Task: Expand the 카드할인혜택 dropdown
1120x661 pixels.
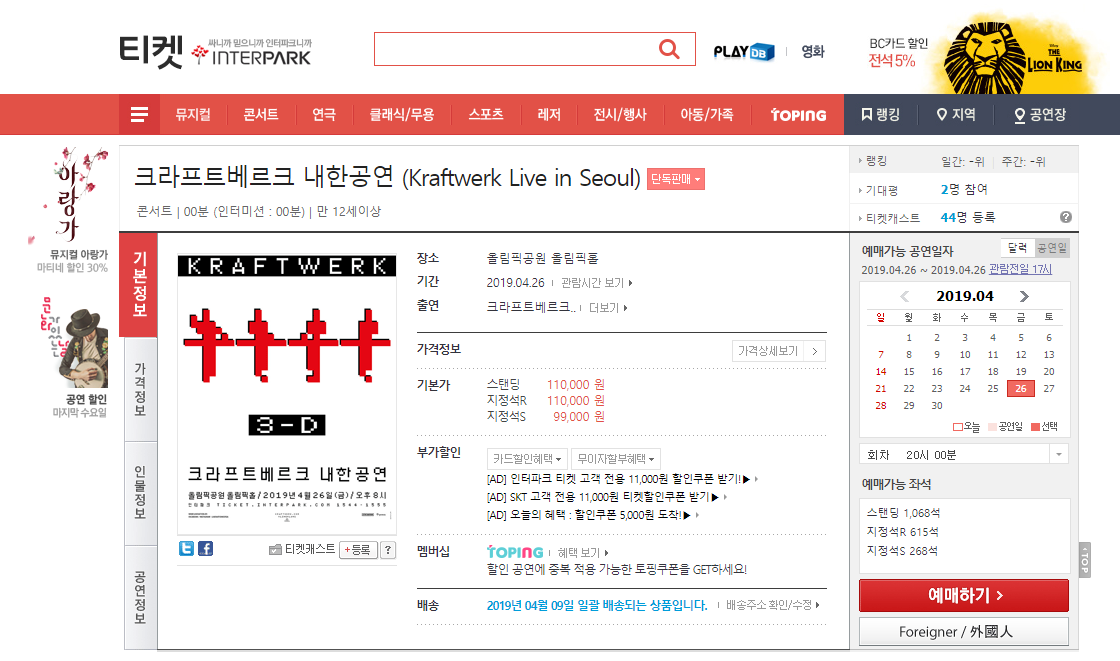Action: pyautogui.click(x=527, y=459)
